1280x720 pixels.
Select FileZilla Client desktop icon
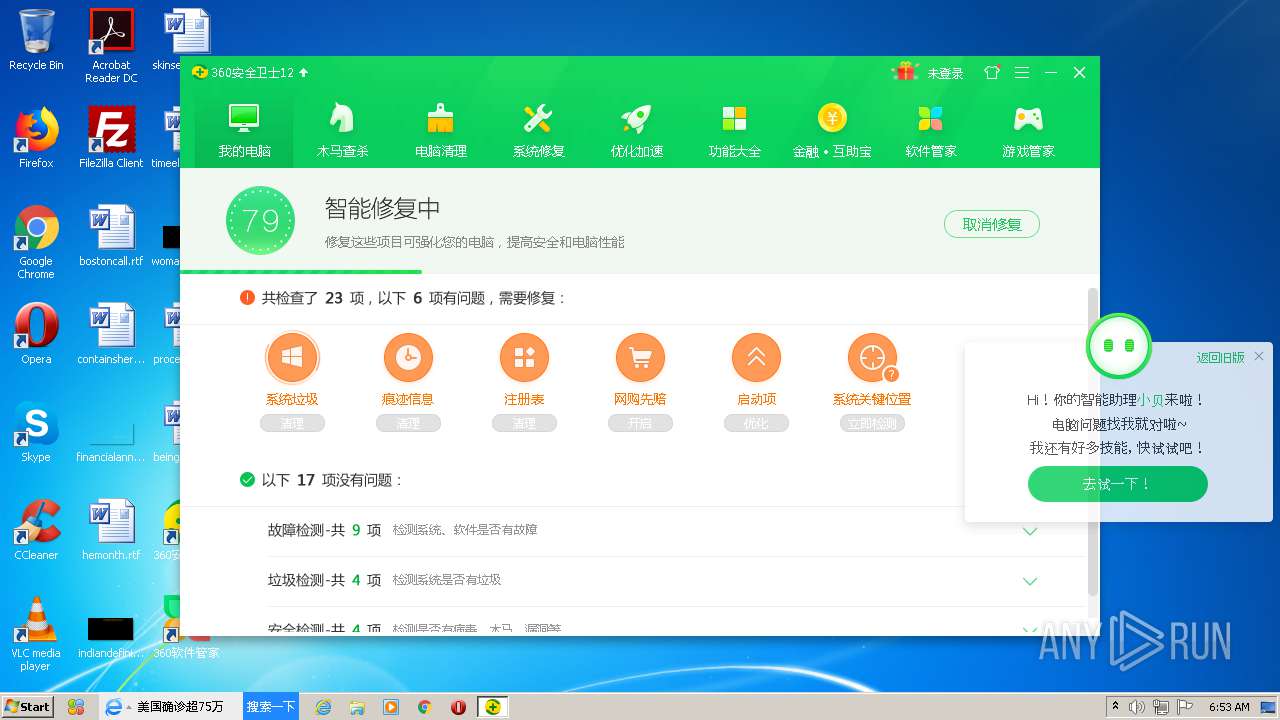click(x=111, y=138)
